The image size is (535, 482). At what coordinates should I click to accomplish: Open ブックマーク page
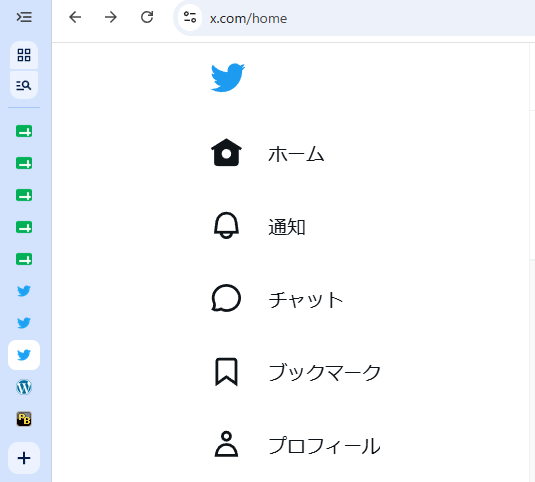coord(324,373)
